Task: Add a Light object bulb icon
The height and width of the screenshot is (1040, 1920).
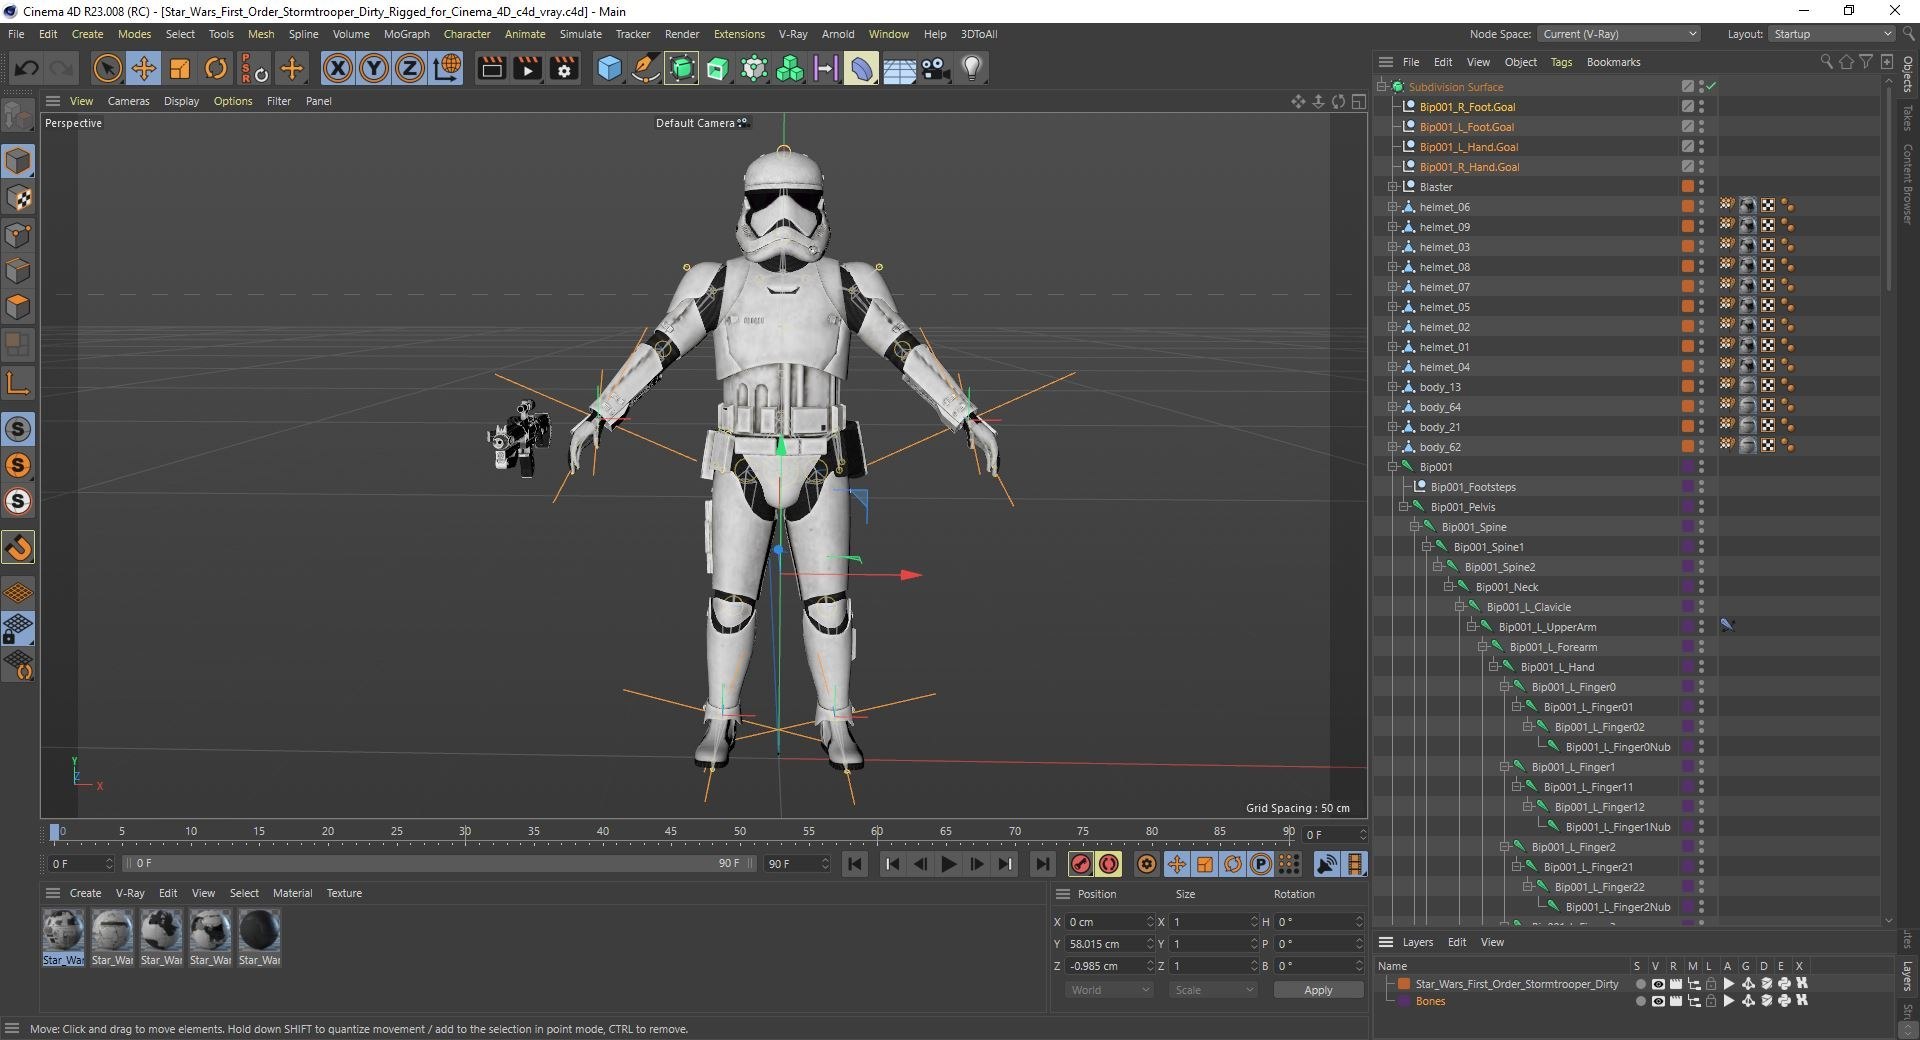Action: tap(972, 68)
